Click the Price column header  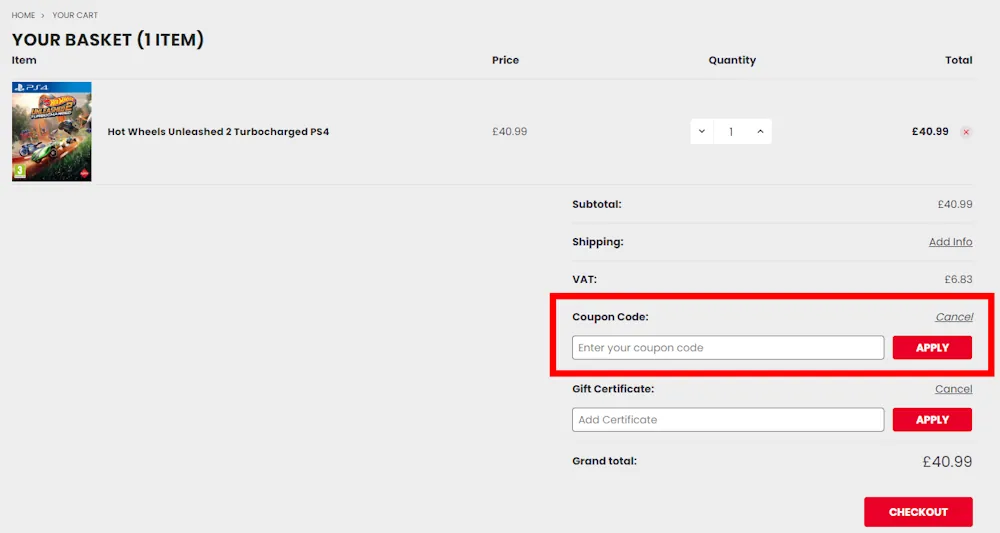tap(505, 60)
